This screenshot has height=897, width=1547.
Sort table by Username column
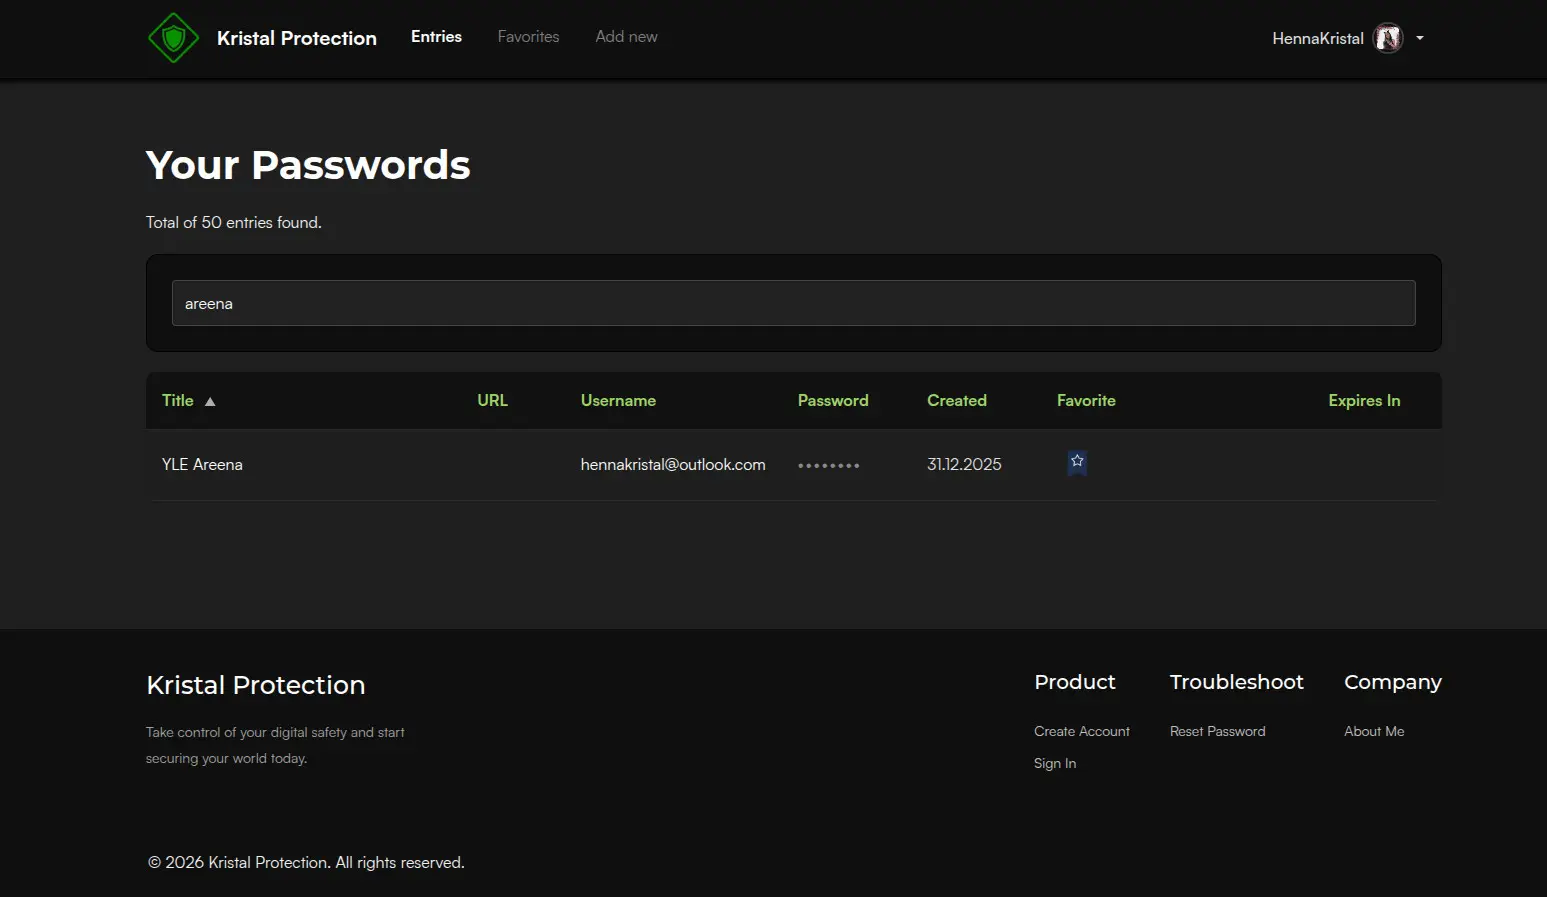coord(618,400)
